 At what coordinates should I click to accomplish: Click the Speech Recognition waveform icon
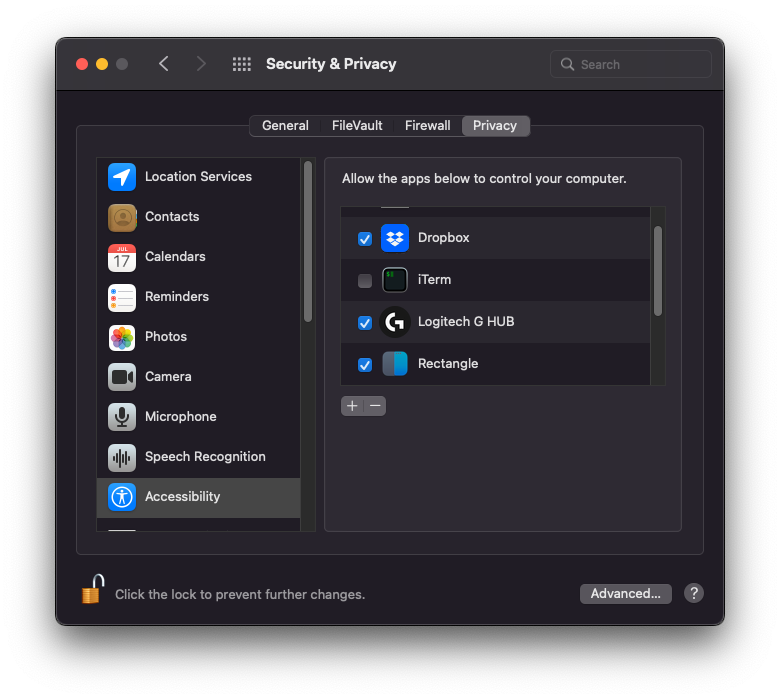pyautogui.click(x=122, y=457)
